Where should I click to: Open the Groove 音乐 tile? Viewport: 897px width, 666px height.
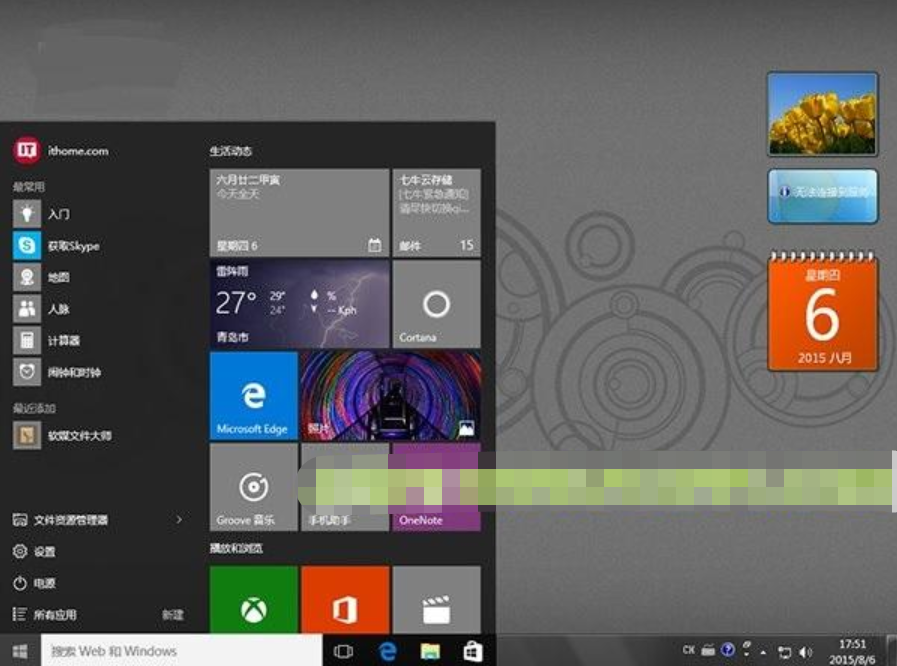coord(253,487)
